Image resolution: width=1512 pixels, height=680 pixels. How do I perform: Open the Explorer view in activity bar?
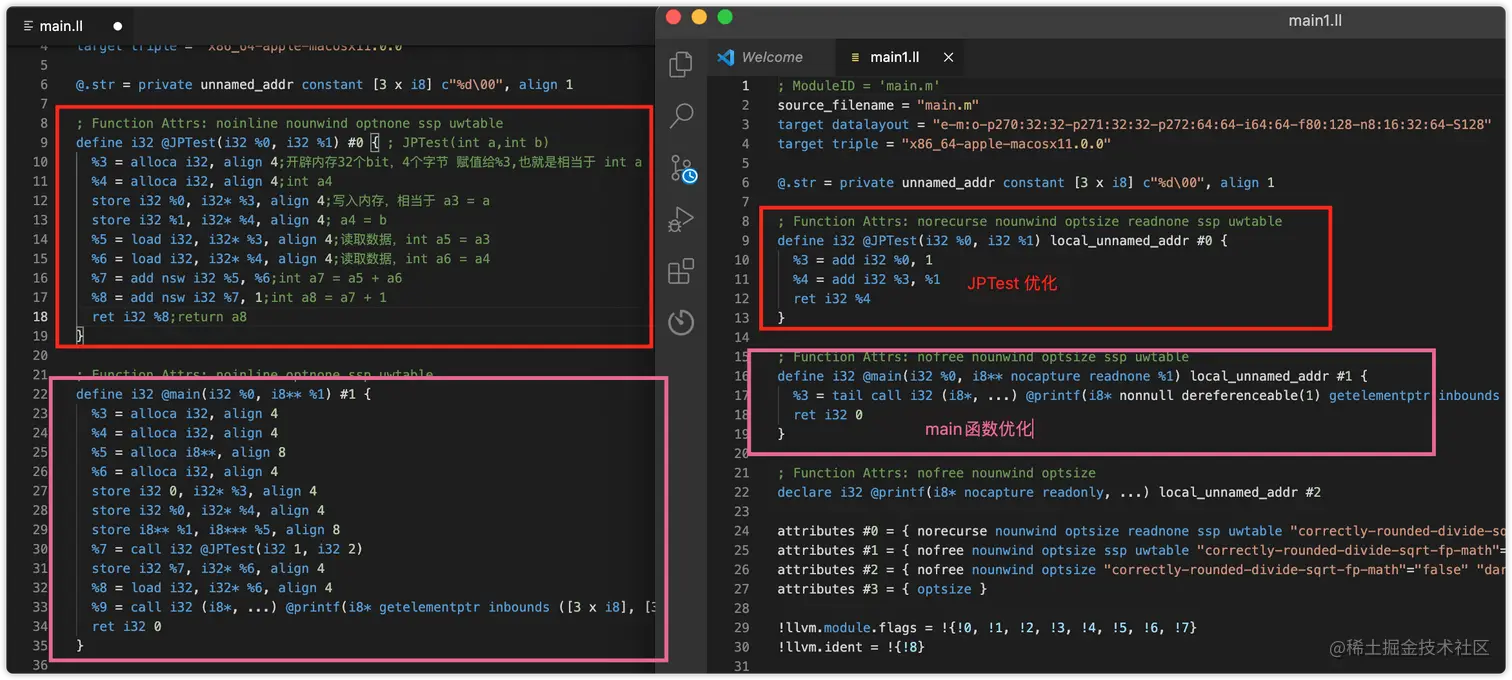click(x=681, y=64)
